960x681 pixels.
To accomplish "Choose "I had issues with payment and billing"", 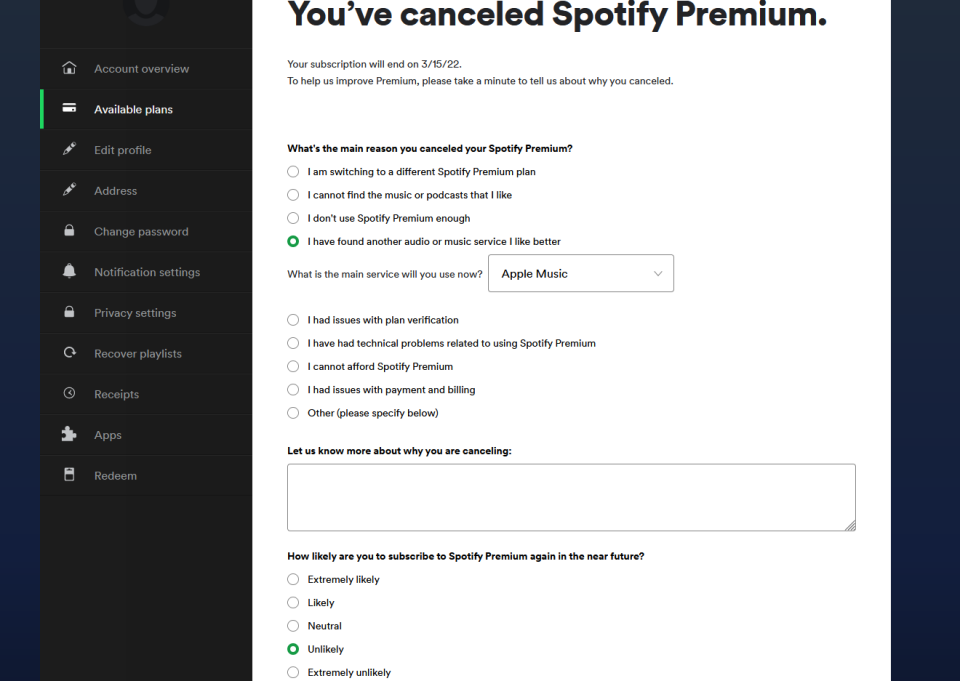I will point(293,390).
